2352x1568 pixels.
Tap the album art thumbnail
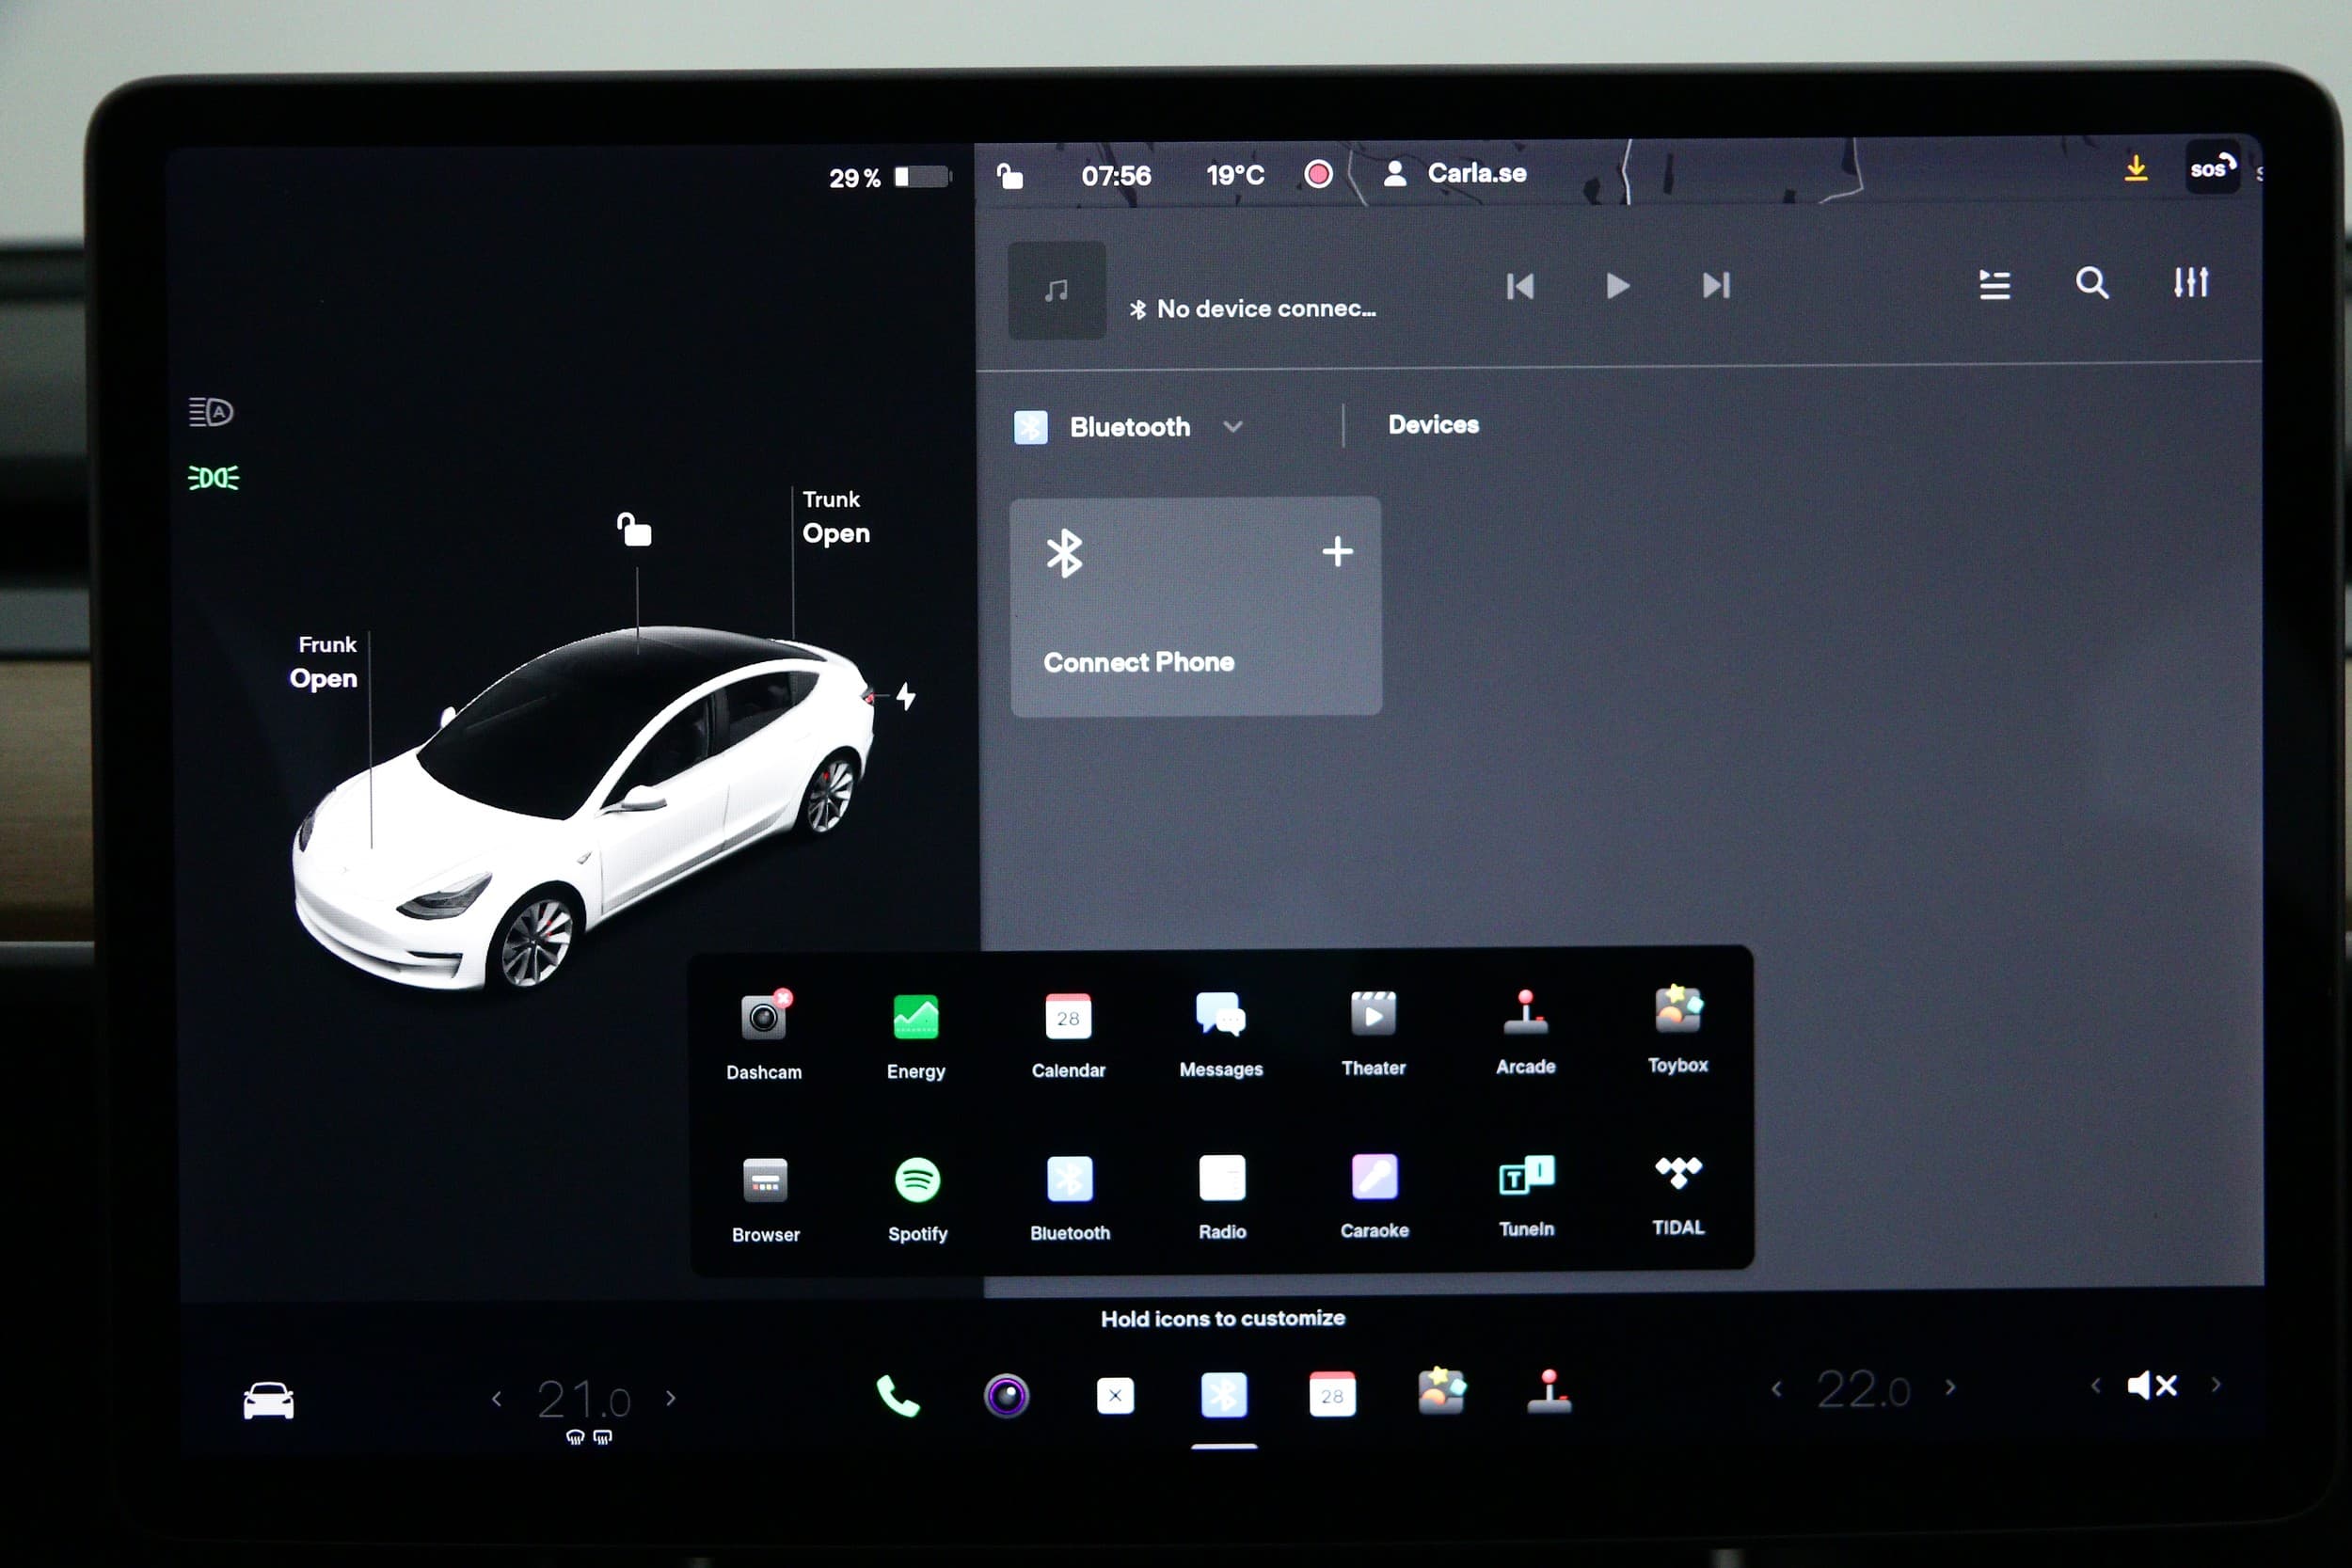point(1057,290)
